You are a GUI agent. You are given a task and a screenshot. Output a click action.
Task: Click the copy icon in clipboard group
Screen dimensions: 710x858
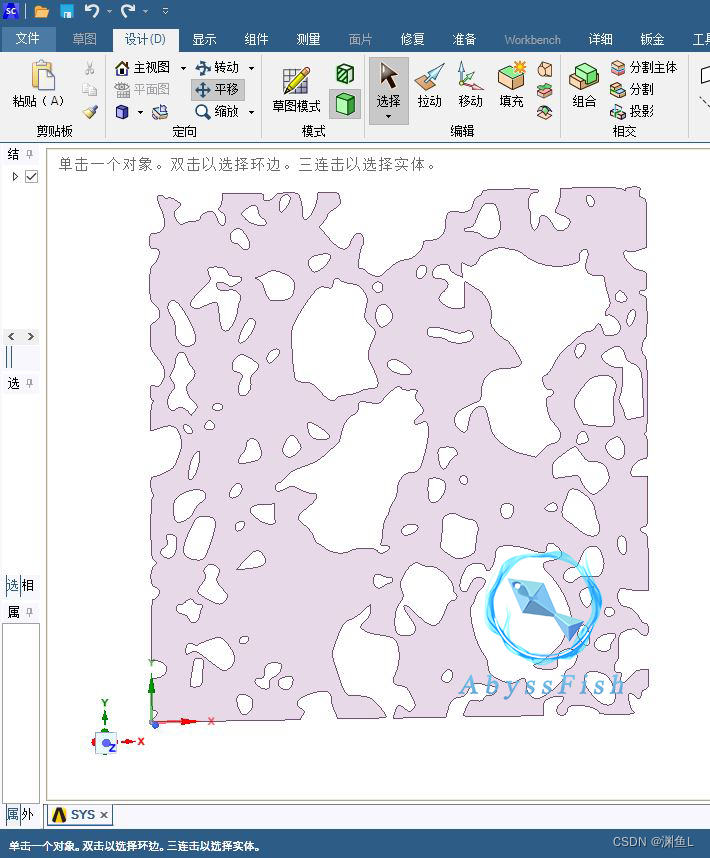pyautogui.click(x=89, y=89)
